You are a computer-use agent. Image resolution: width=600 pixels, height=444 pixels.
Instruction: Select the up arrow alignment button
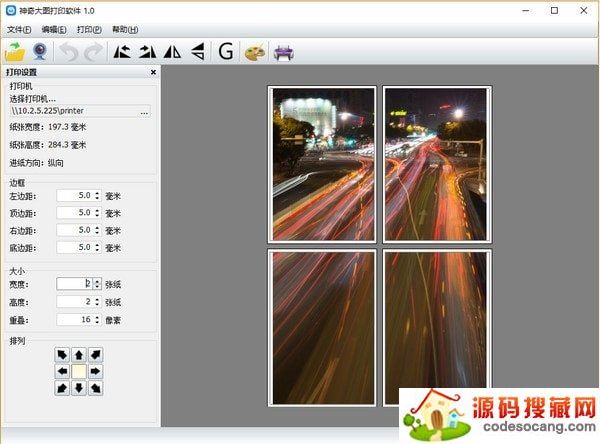click(79, 355)
